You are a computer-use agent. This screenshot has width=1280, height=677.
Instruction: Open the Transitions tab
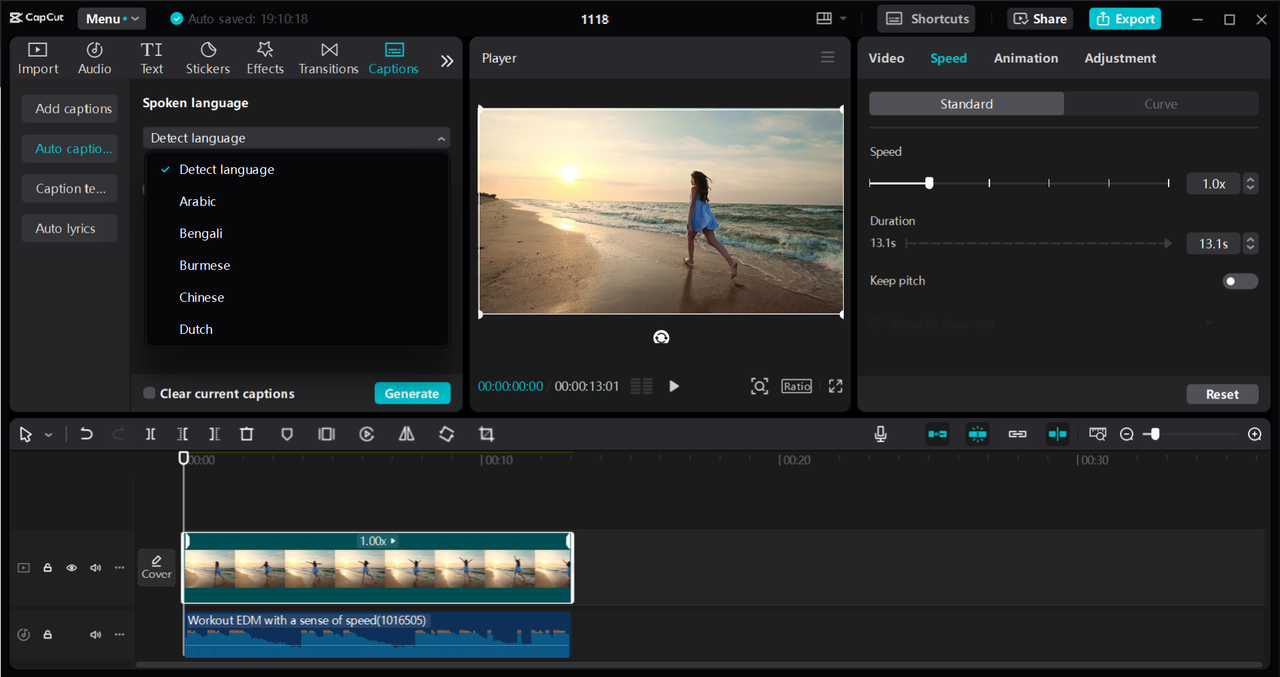click(x=328, y=58)
